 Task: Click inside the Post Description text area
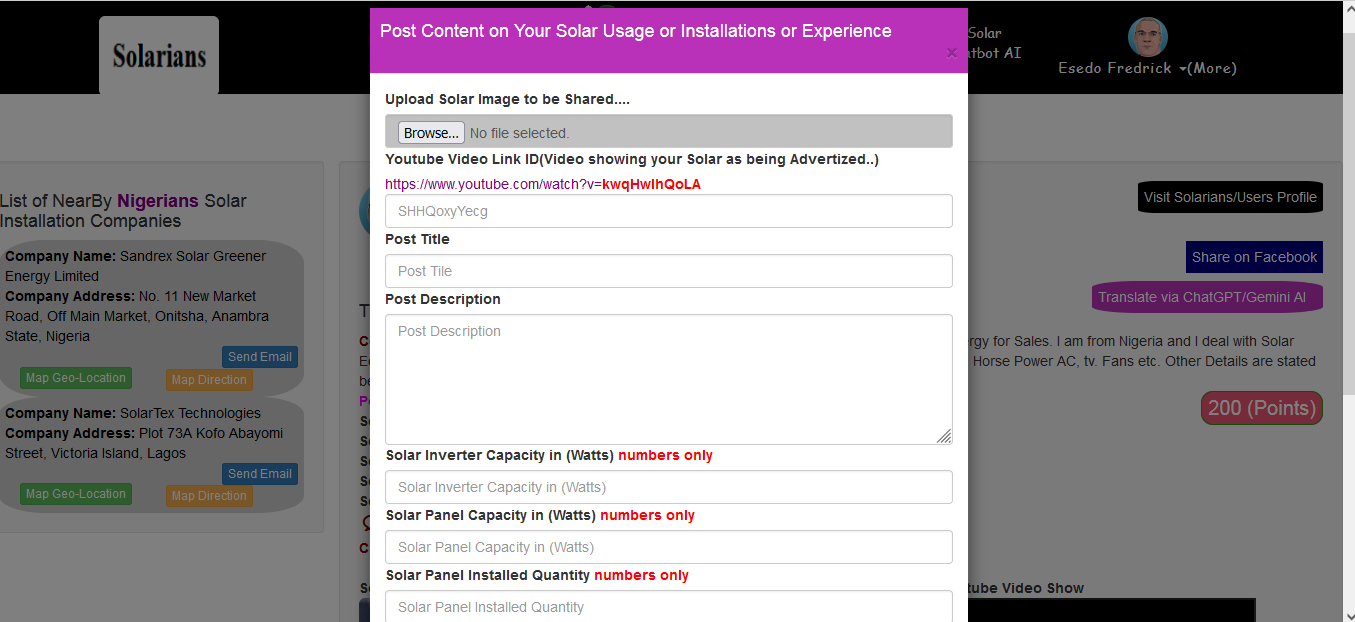668,379
